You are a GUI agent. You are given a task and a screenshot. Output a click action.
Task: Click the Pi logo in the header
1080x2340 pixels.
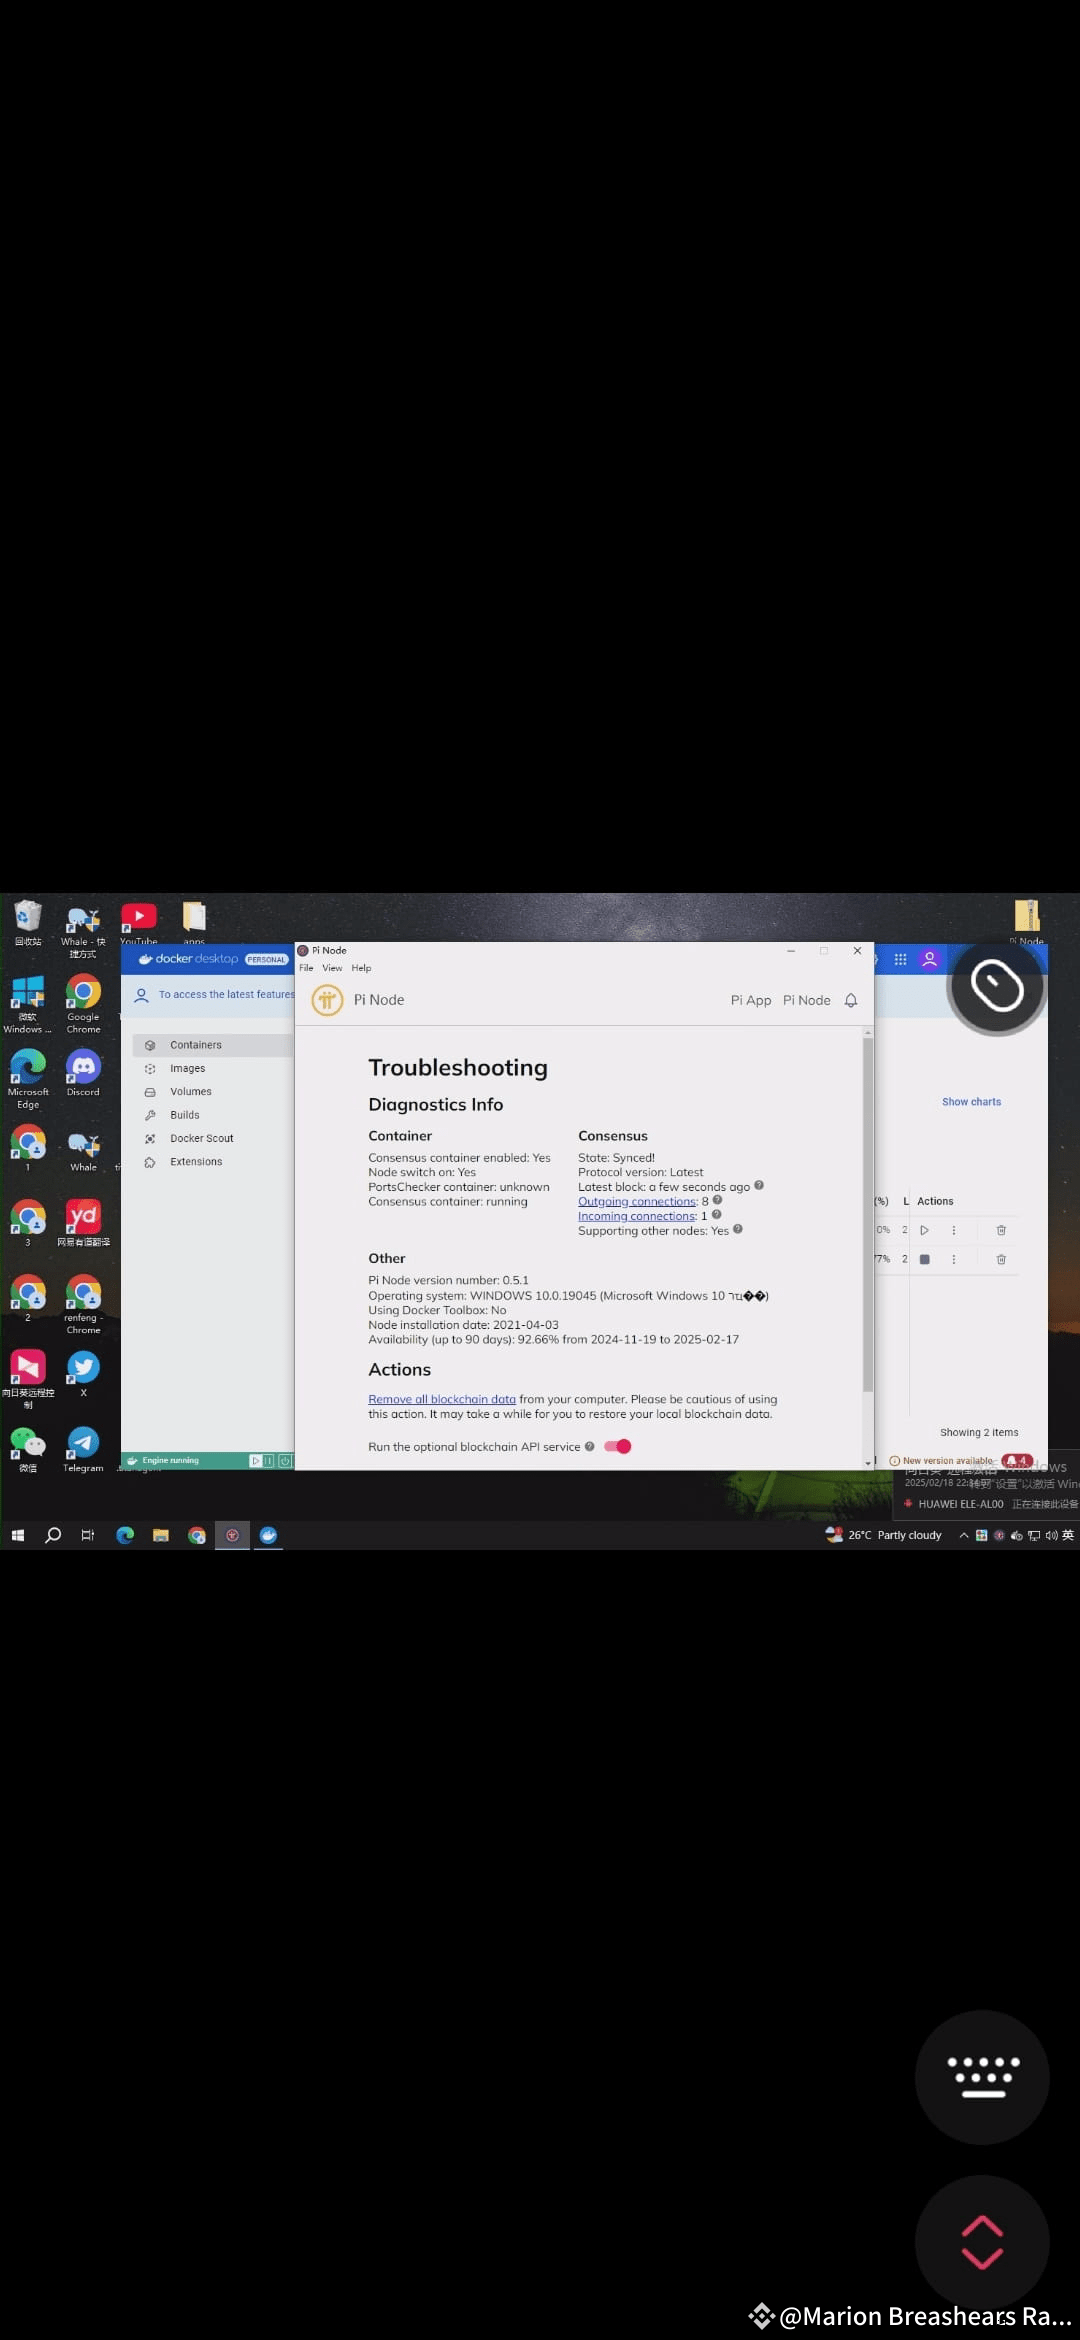327,1000
